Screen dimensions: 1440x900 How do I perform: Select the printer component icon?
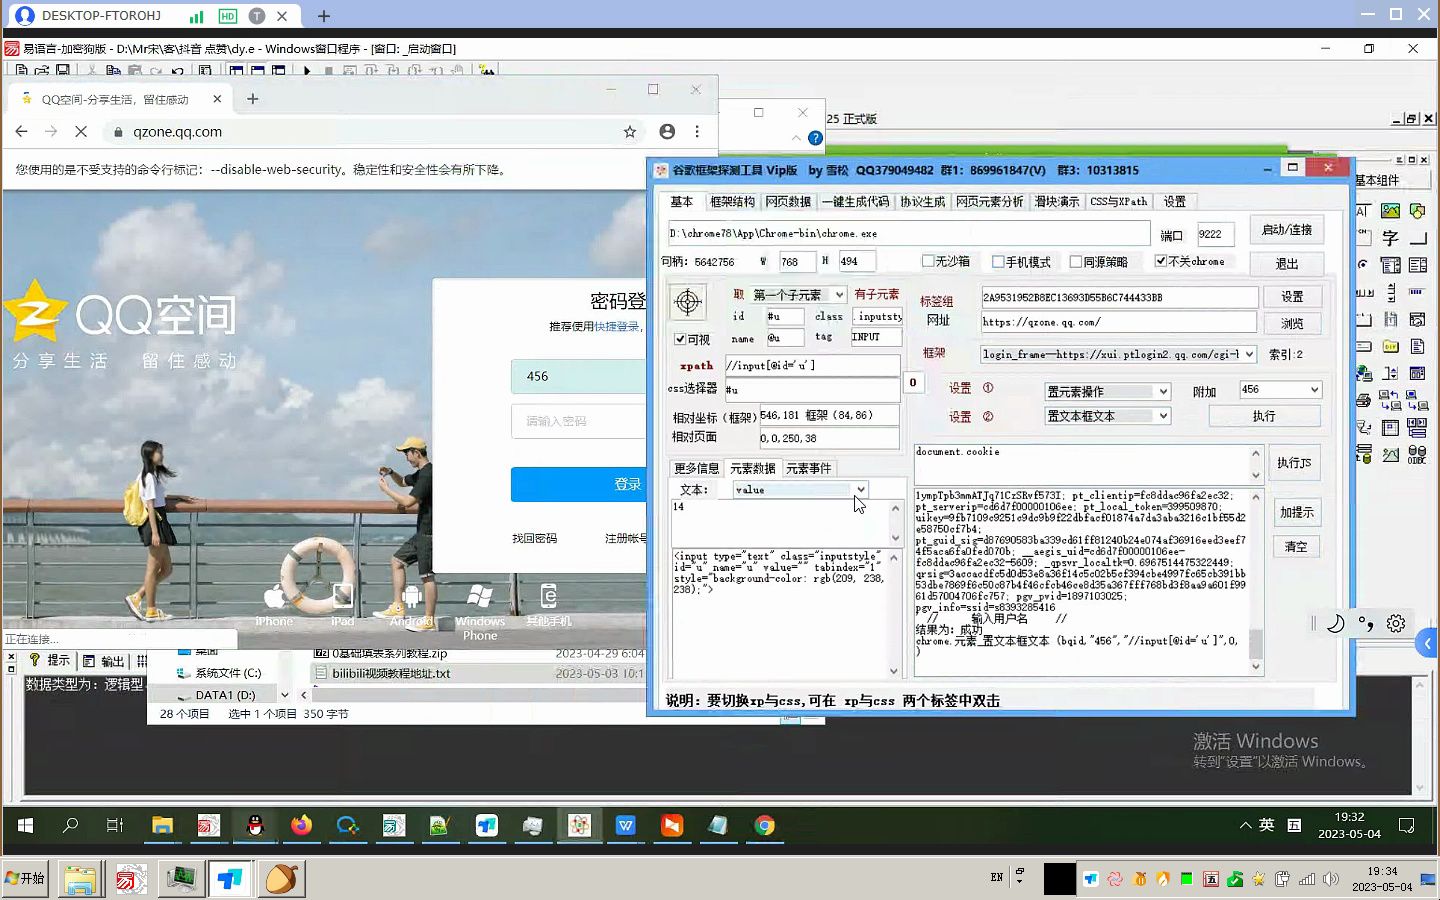pos(1363,400)
